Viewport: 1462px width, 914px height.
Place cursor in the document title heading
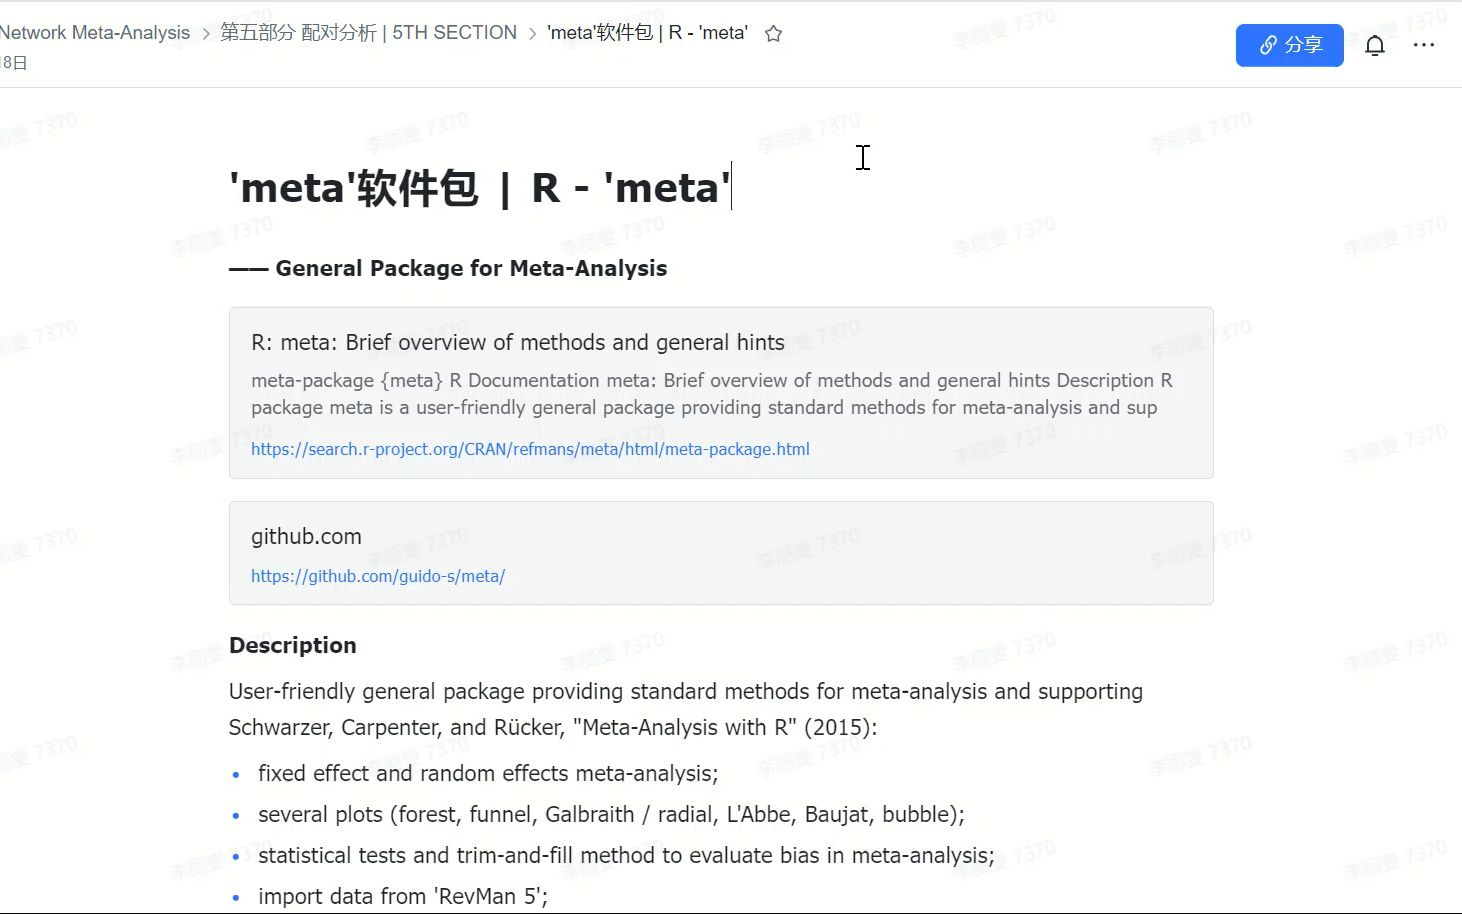tap(480, 188)
